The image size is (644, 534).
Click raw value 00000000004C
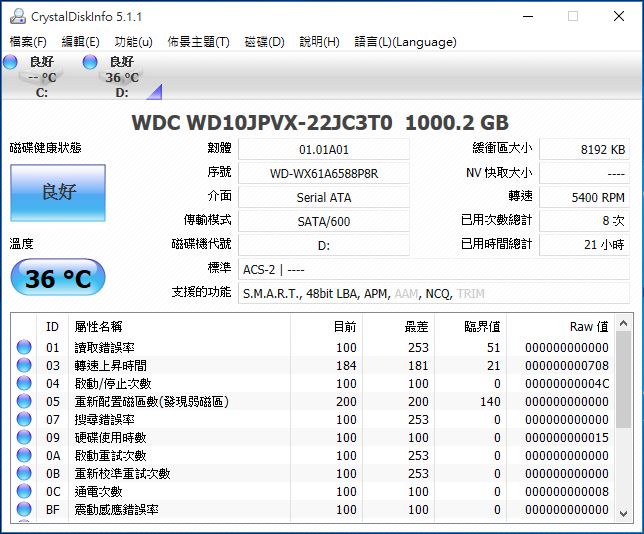567,384
